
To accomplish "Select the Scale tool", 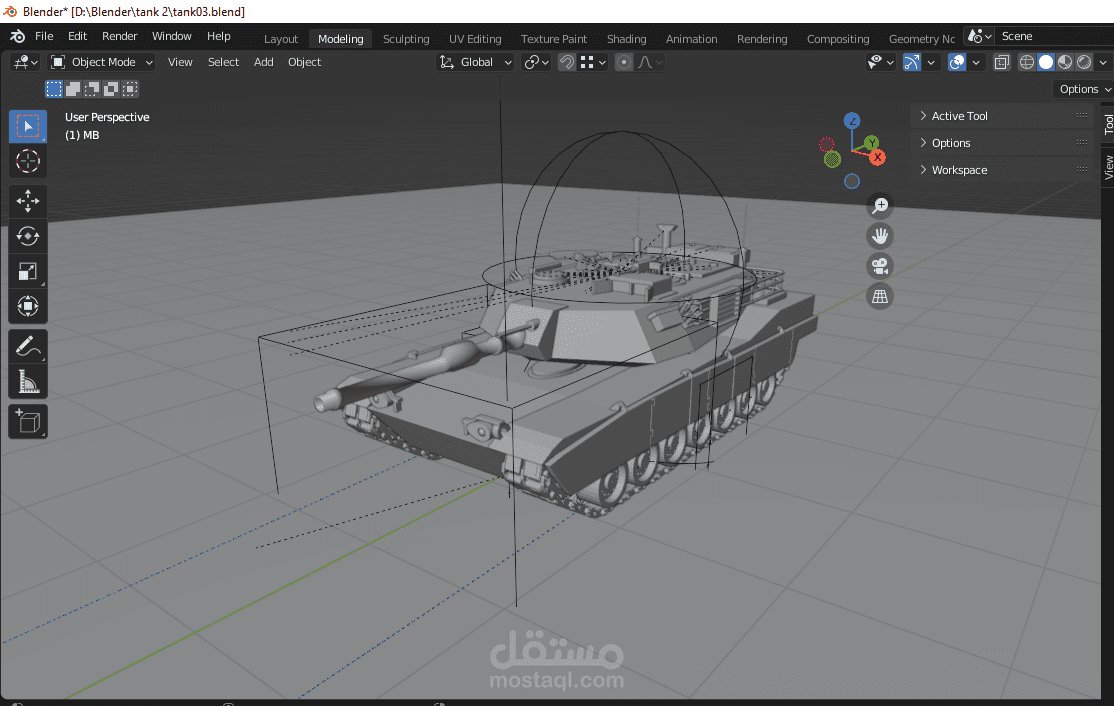I will coord(28,271).
